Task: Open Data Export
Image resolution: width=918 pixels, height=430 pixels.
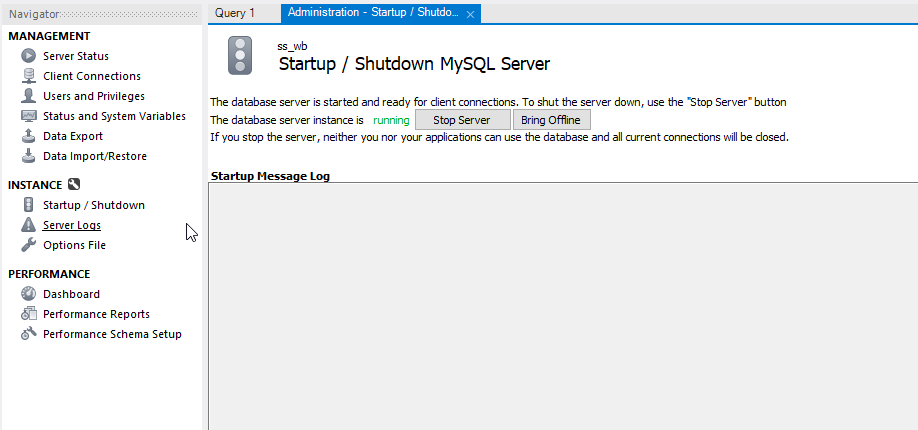Action: click(x=73, y=136)
